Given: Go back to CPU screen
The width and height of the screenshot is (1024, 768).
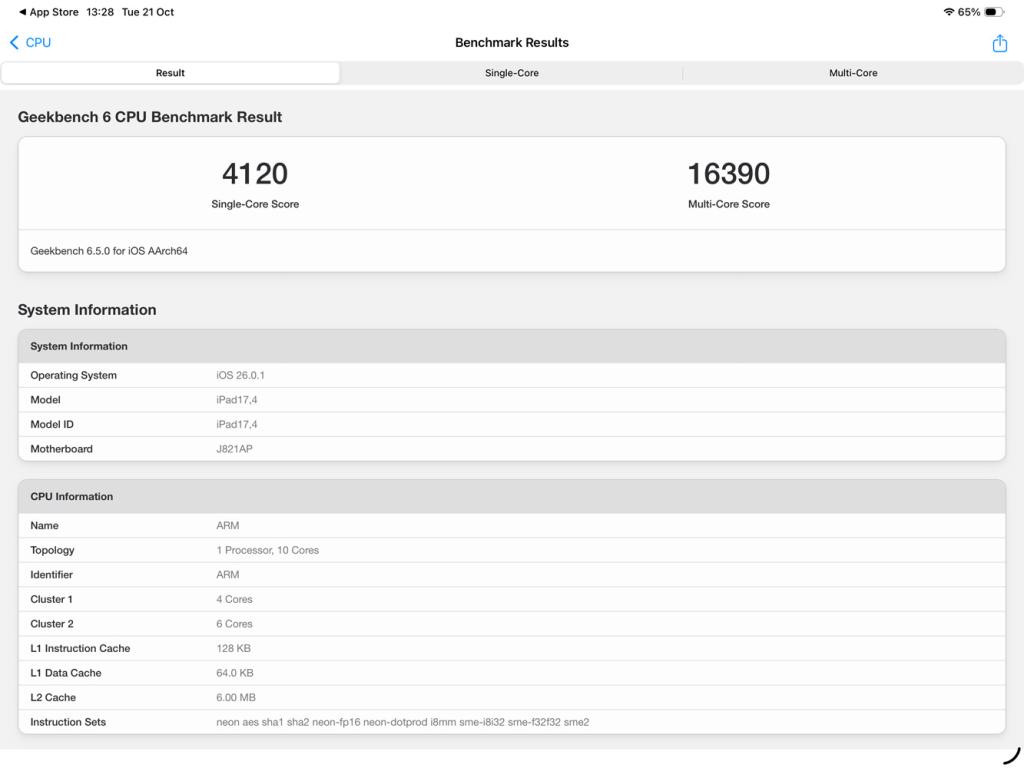Looking at the screenshot, I should 38,43.
